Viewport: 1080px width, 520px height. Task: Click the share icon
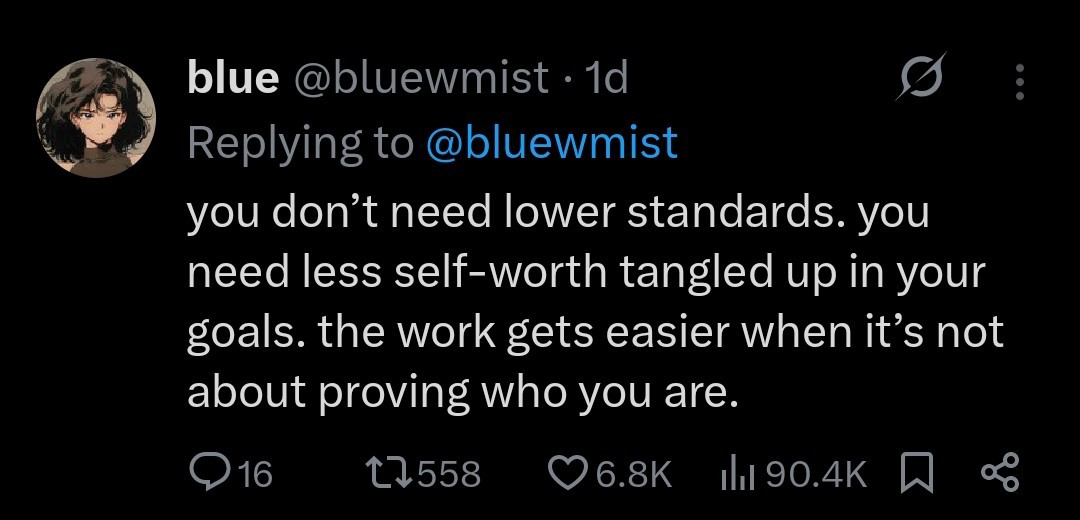(x=1000, y=472)
